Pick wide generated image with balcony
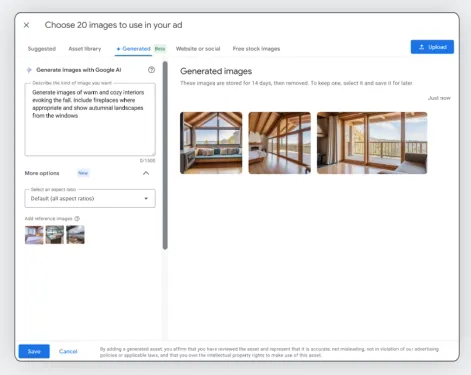Viewport: 471px width, 375px height. point(372,143)
